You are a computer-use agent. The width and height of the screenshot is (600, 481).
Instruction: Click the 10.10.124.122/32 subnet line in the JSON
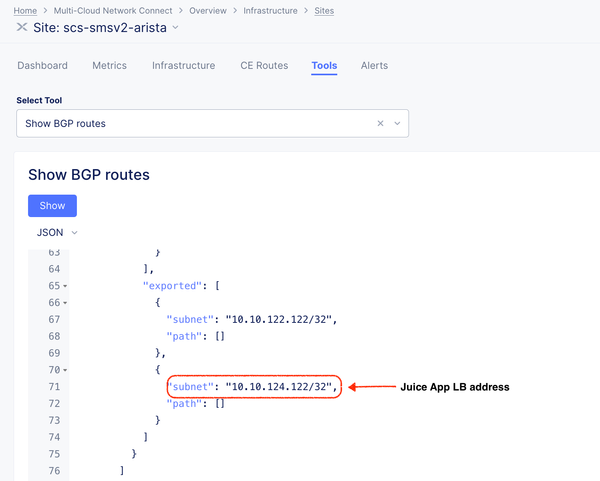254,386
